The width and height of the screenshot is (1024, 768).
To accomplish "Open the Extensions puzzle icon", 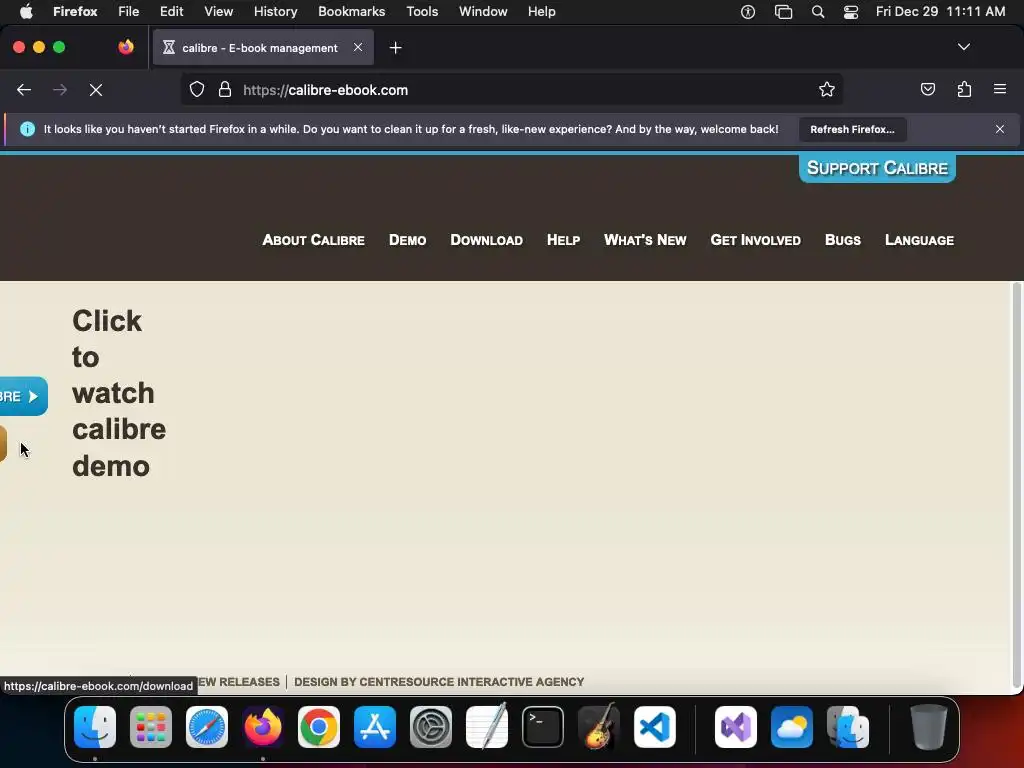I will tap(964, 89).
